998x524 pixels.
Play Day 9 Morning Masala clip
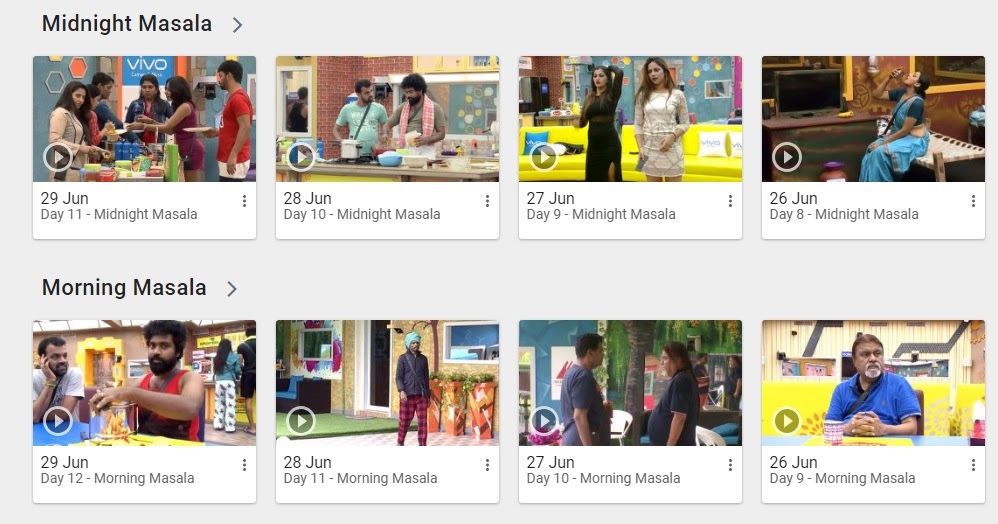click(787, 421)
